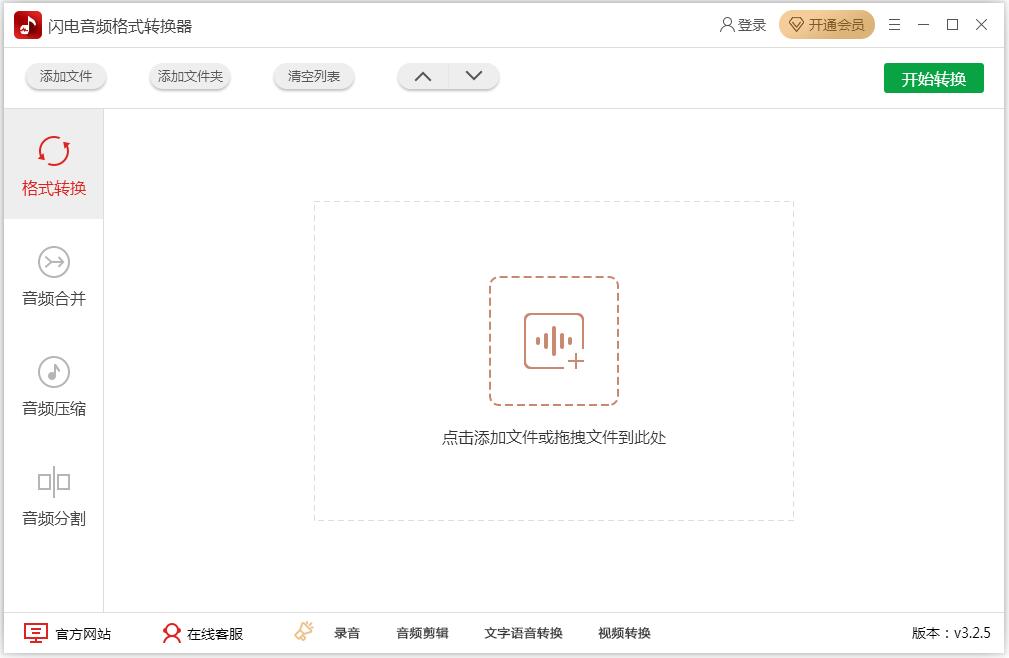This screenshot has height=658, width=1009.
Task: Click the 添加文件 button
Action: tap(66, 77)
